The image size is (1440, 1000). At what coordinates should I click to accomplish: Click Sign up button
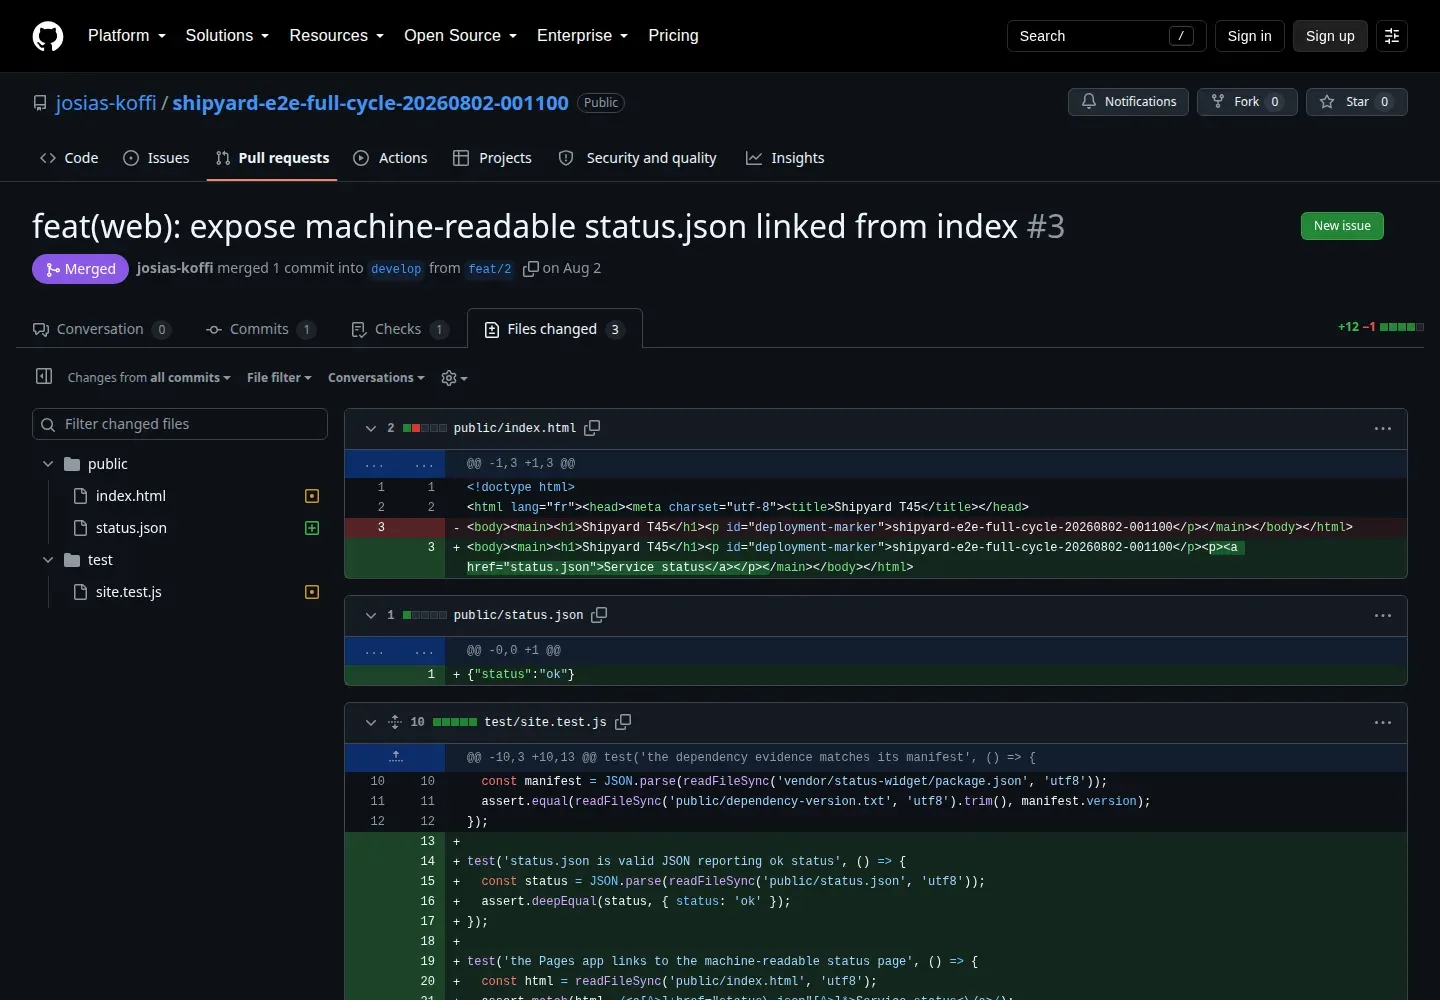click(1330, 36)
